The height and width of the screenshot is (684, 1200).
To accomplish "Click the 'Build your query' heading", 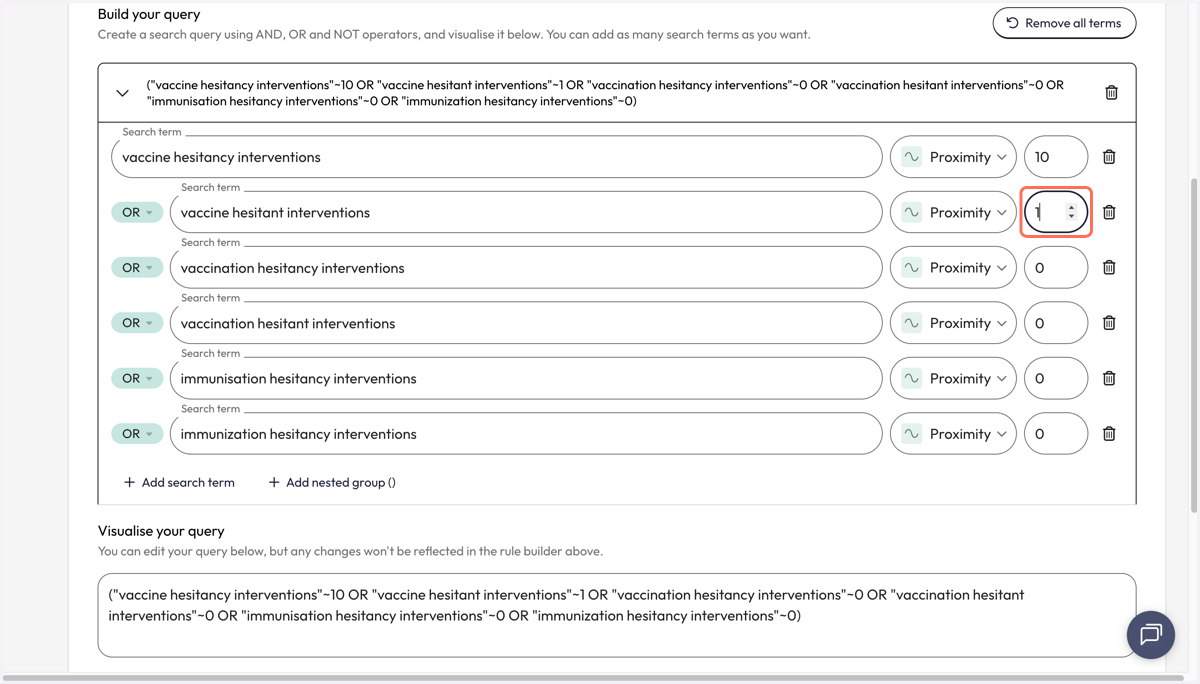I will [149, 14].
